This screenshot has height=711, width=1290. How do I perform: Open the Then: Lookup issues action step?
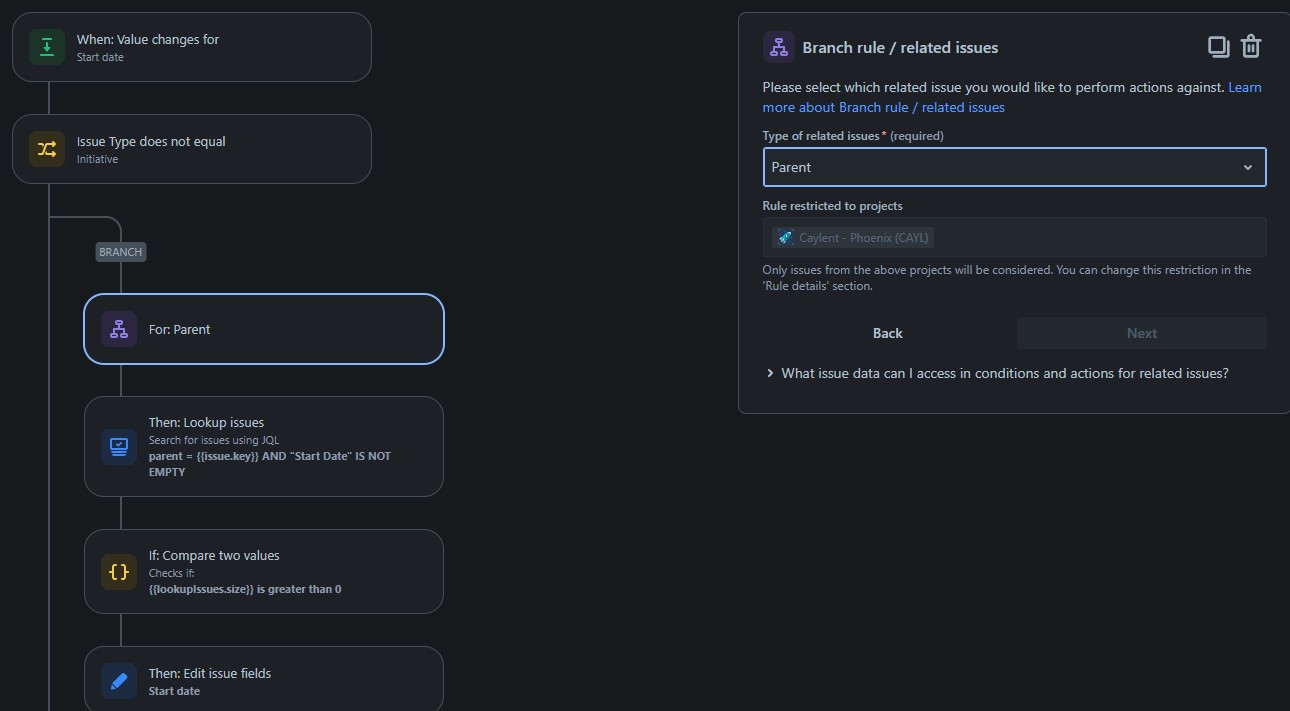point(264,446)
